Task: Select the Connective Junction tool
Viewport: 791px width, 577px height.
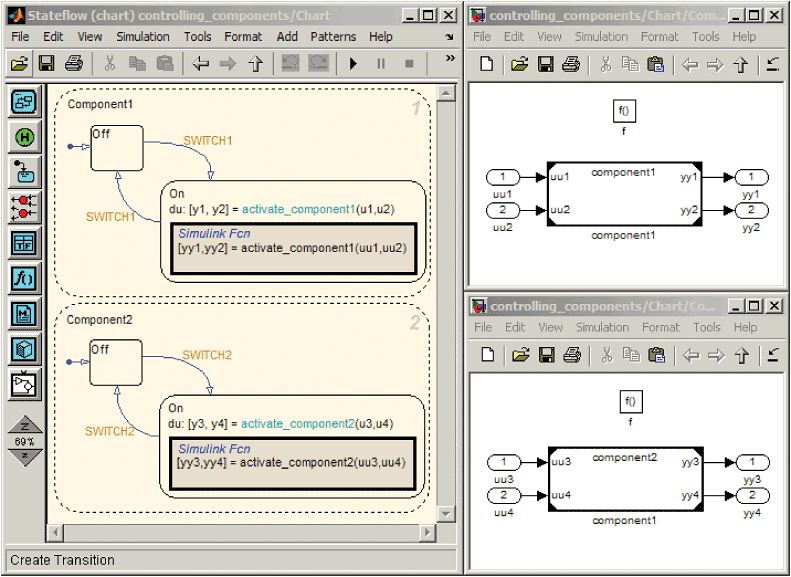Action: [24, 207]
